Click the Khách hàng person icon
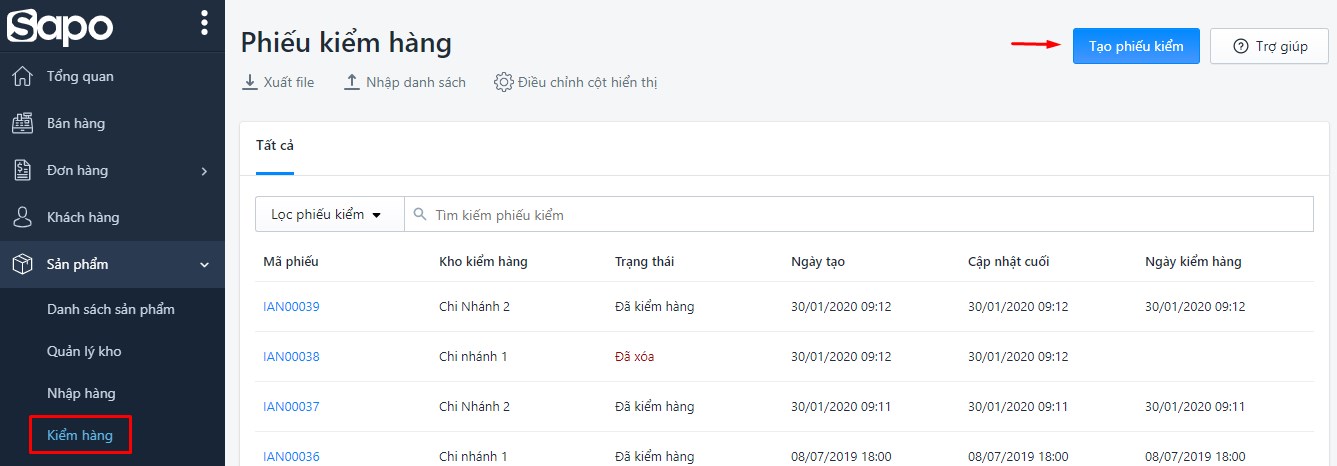 [22, 217]
